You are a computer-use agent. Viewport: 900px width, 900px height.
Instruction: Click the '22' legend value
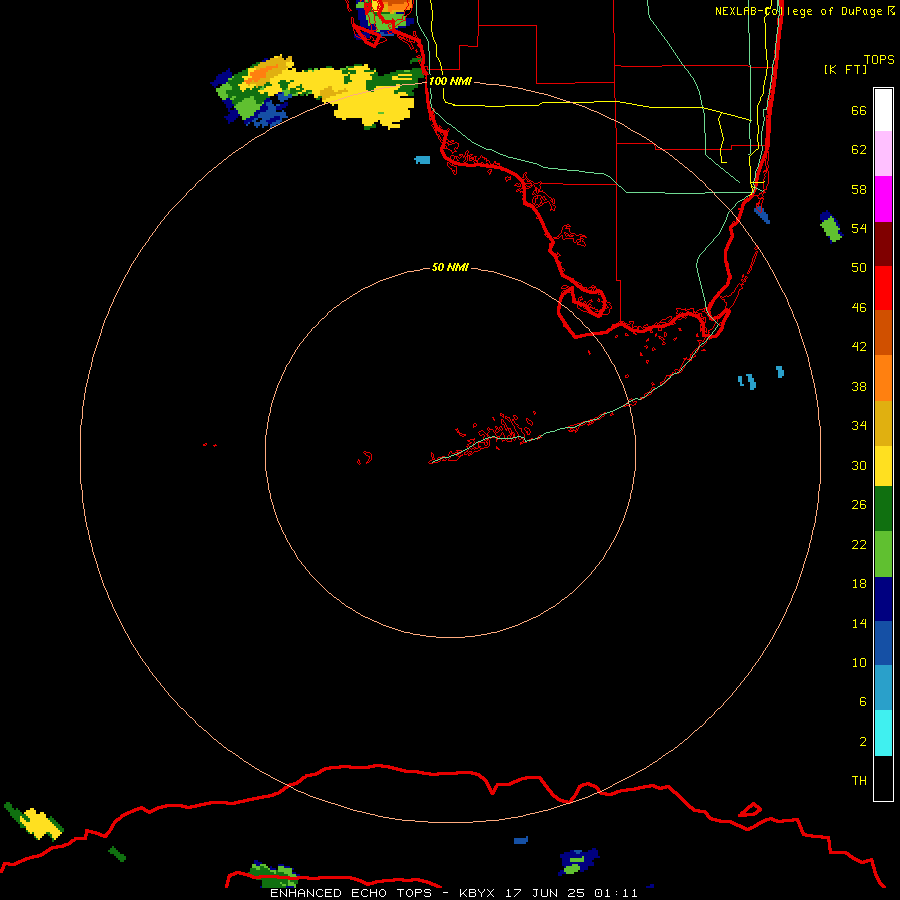859,544
